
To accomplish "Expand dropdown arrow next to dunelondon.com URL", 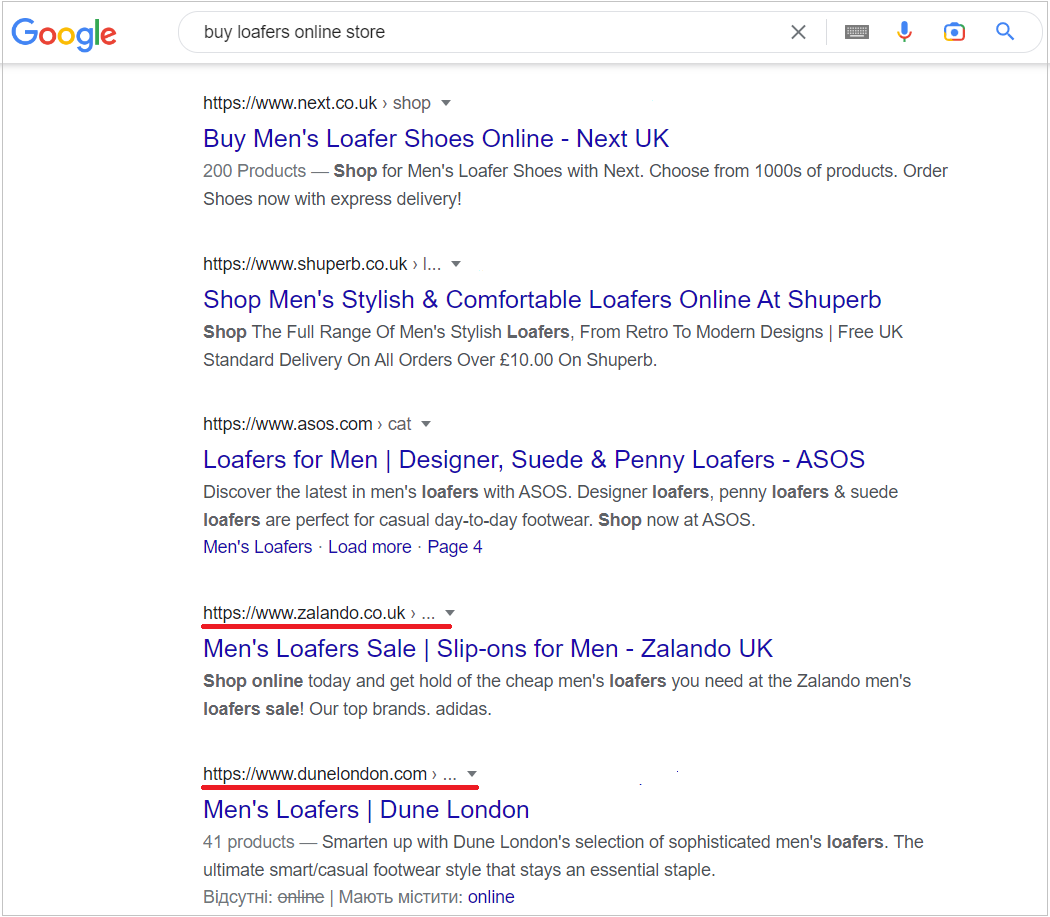I will (x=472, y=774).
